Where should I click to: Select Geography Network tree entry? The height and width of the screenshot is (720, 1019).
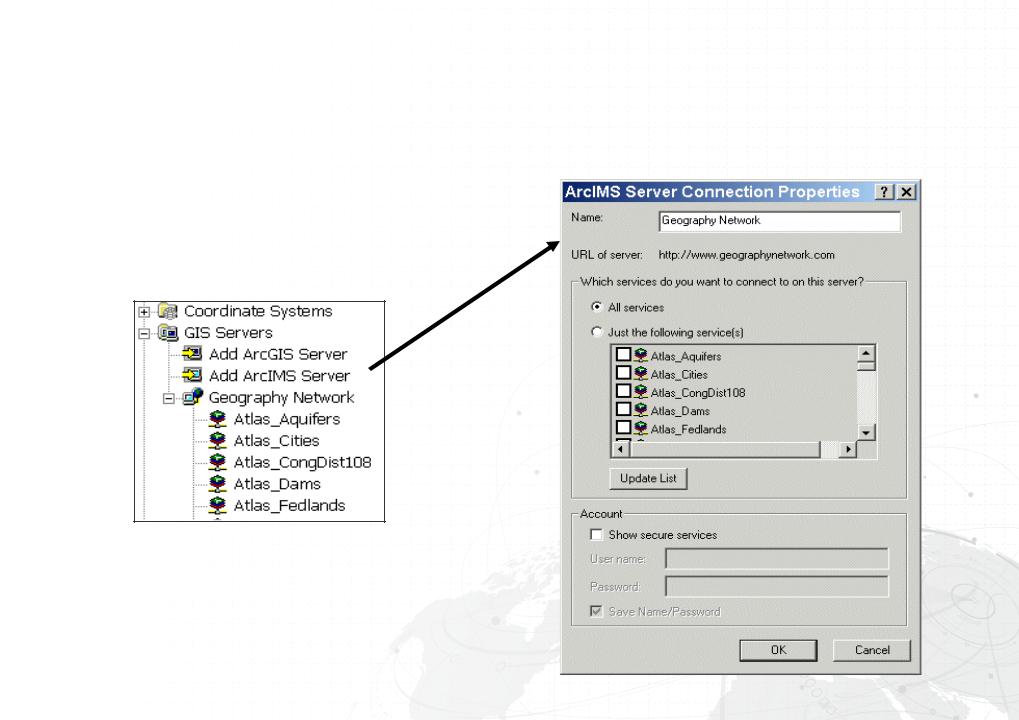(281, 397)
